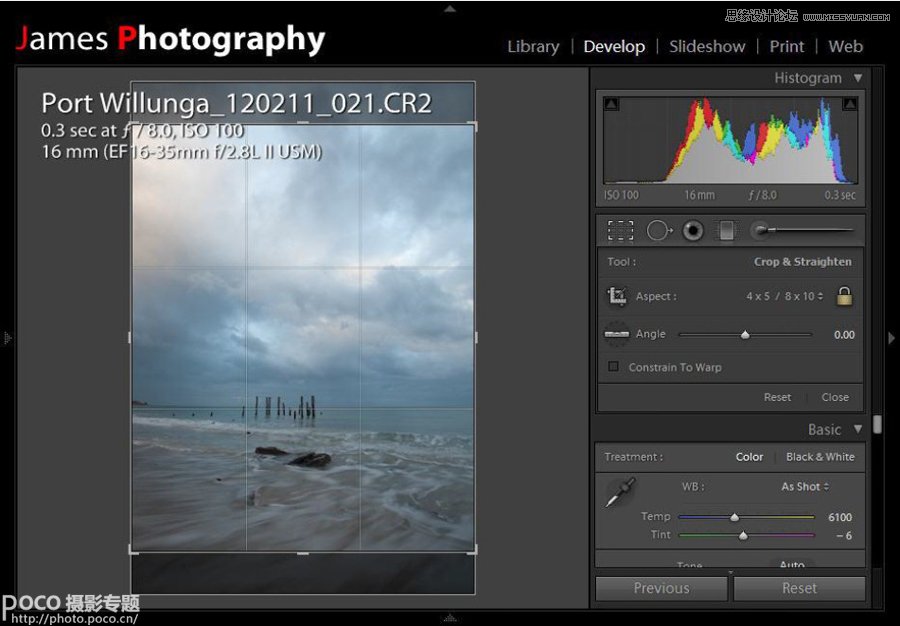Click Close in Crop & Straighten panel

835,397
